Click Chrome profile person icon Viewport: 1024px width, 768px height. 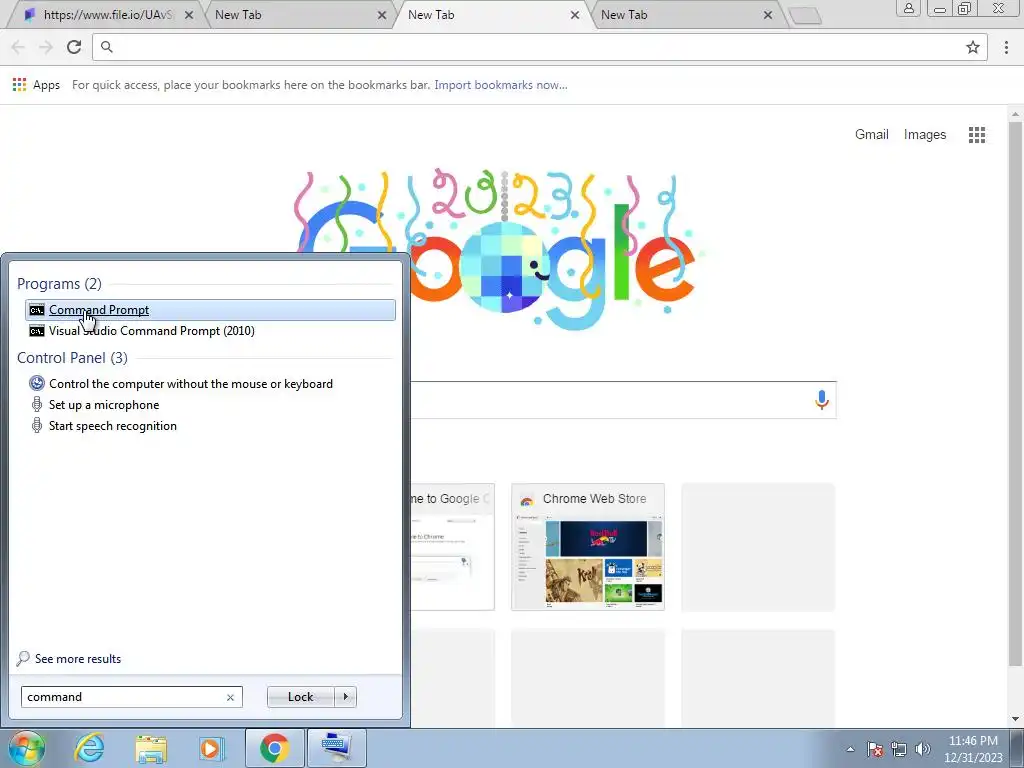[x=908, y=8]
